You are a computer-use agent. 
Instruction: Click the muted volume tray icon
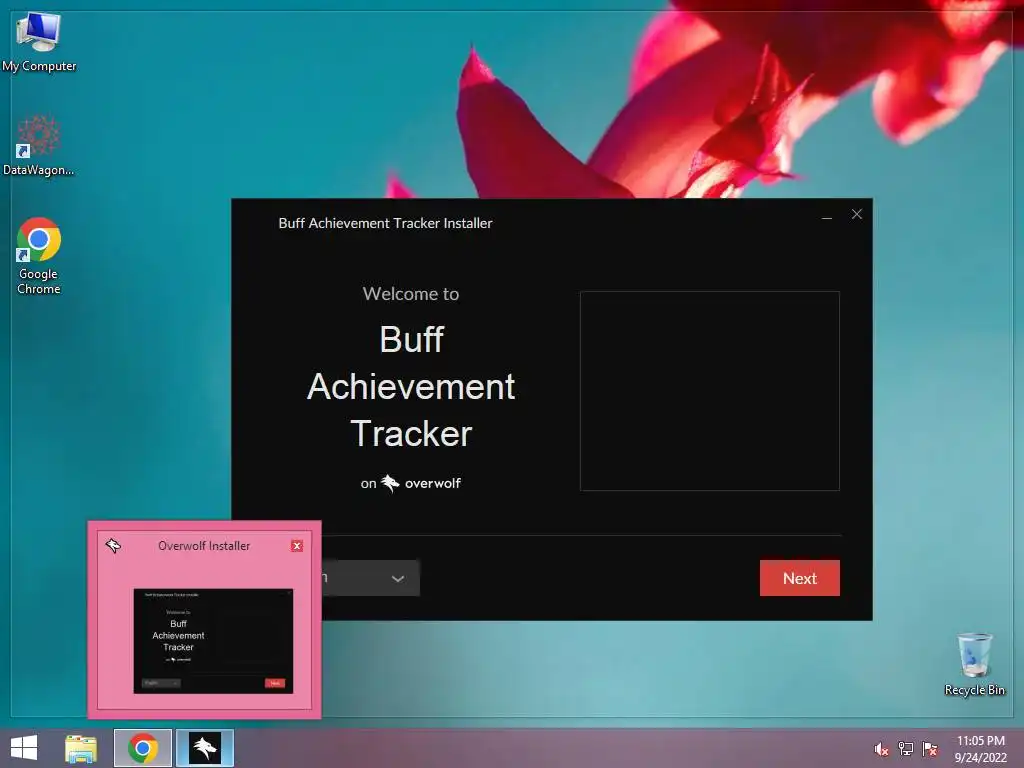coord(881,749)
